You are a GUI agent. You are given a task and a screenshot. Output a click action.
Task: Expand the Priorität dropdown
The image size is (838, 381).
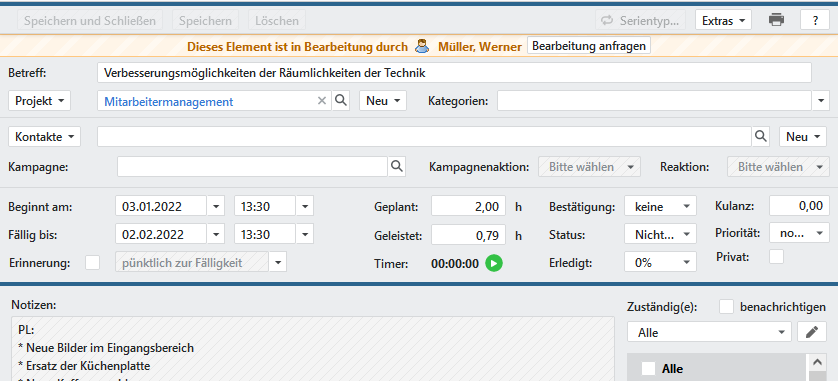[800, 232]
